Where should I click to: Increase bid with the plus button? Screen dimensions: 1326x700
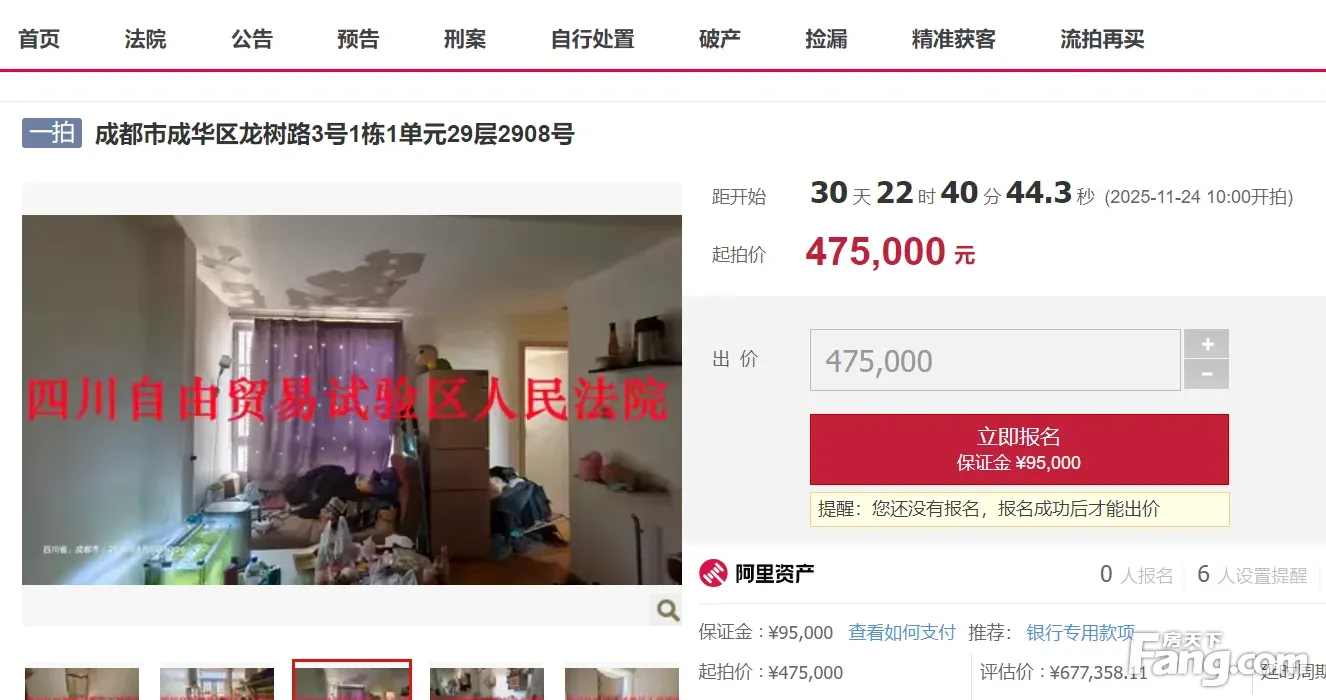tap(1207, 344)
